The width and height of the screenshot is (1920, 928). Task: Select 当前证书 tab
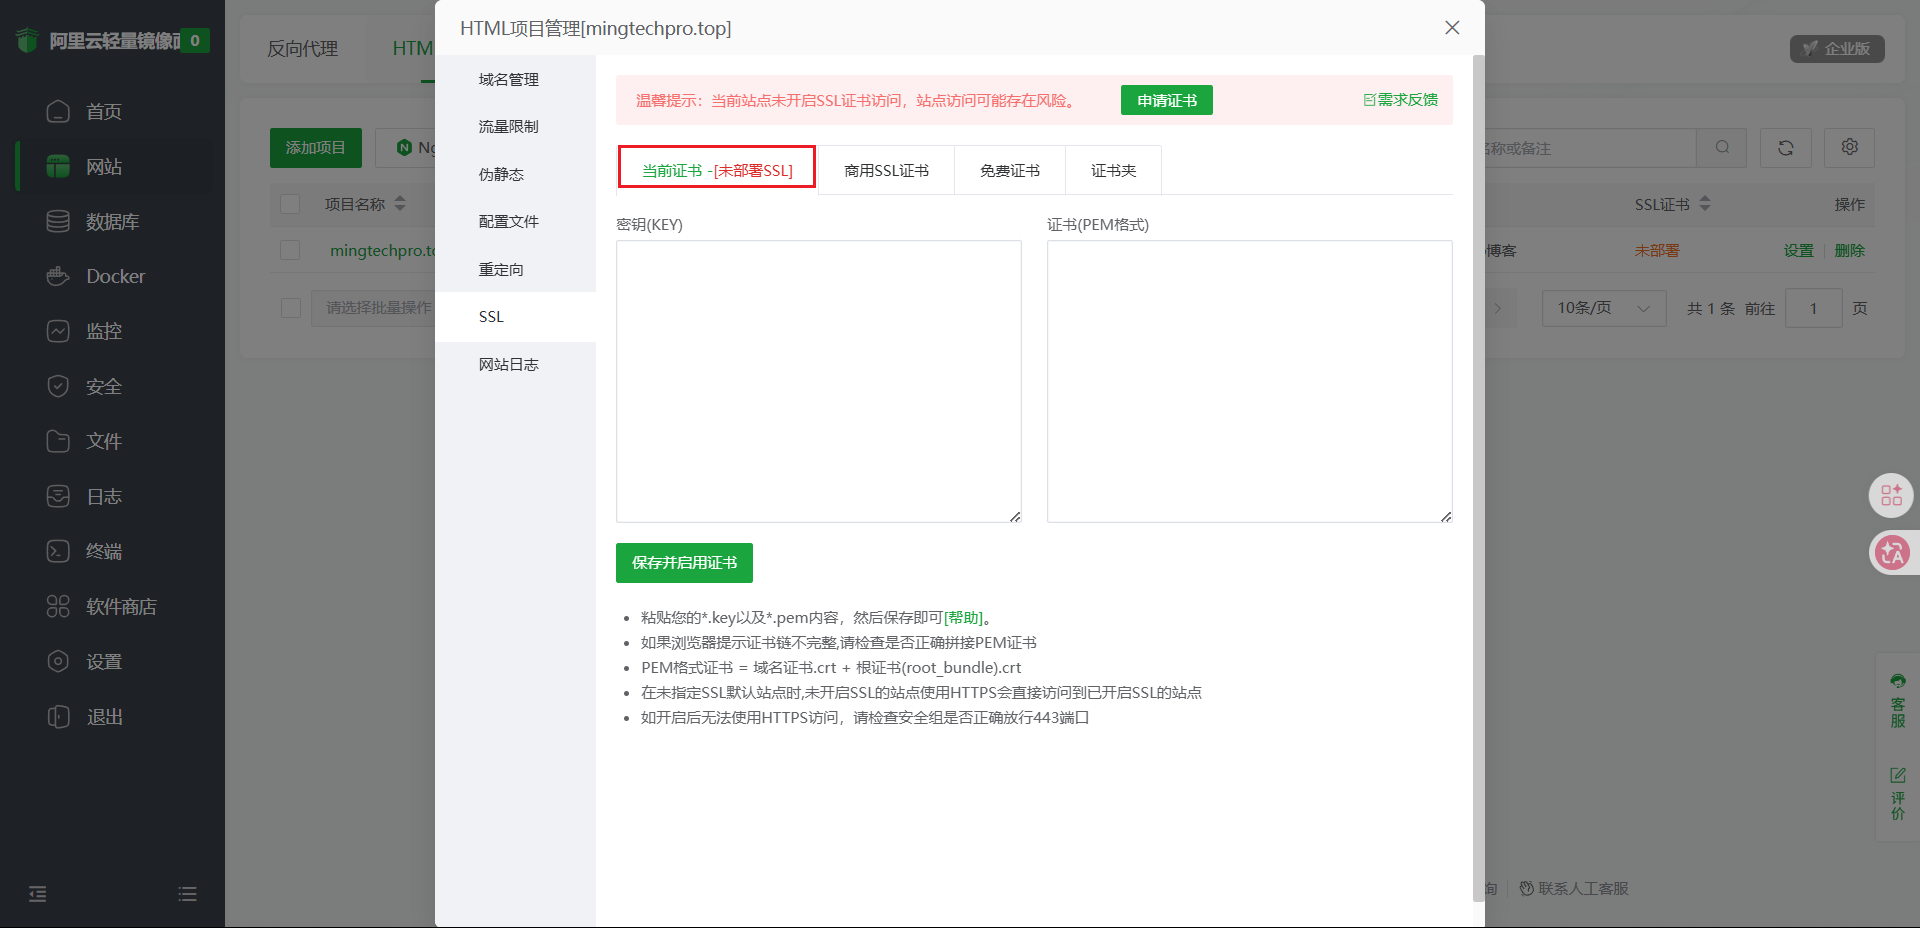tap(717, 170)
